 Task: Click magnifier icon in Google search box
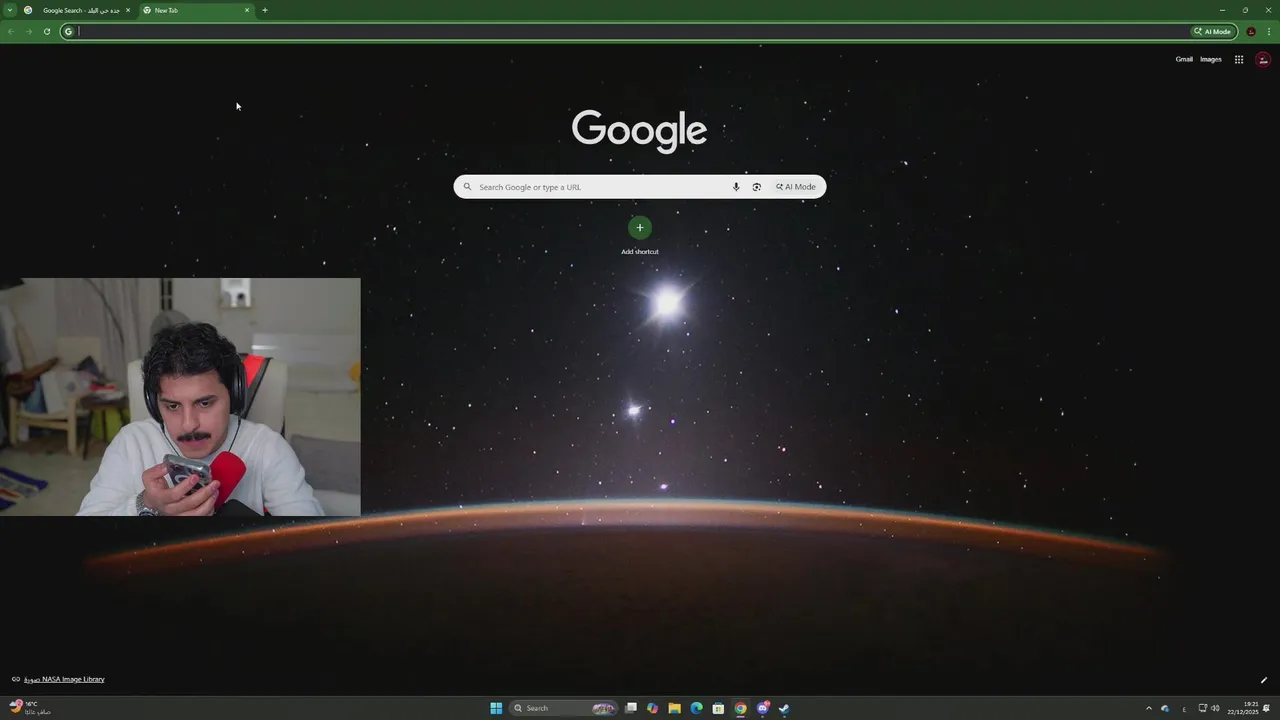467,187
